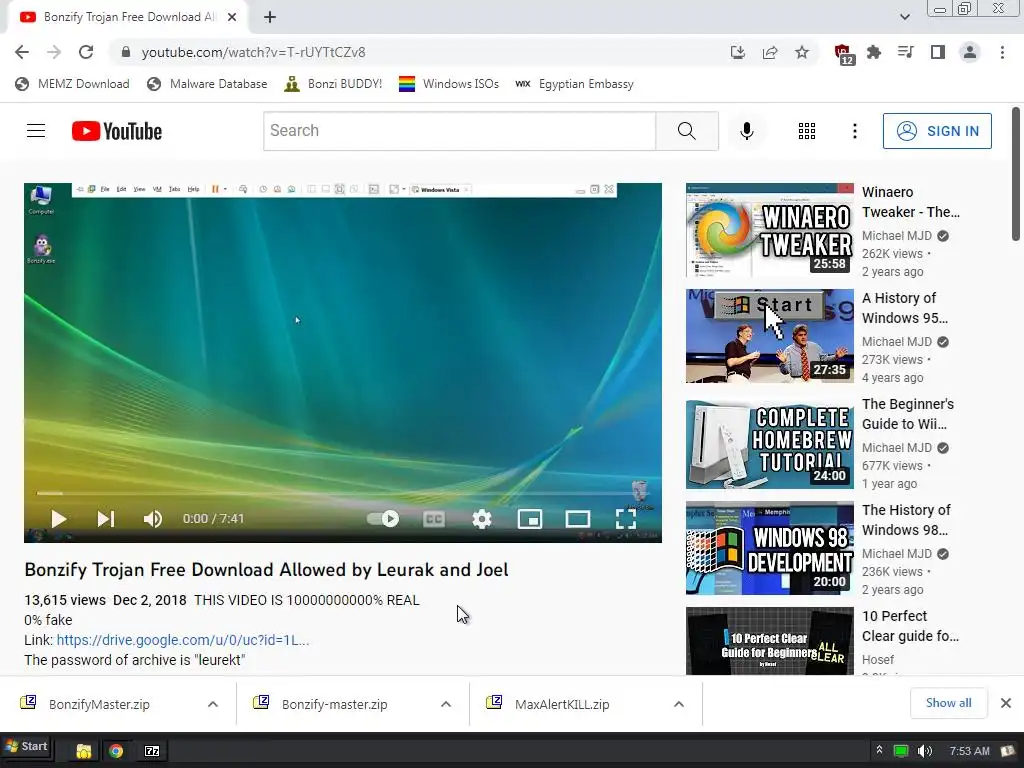Enable miniplayer mode
Viewport: 1024px width, 768px height.
tap(530, 519)
